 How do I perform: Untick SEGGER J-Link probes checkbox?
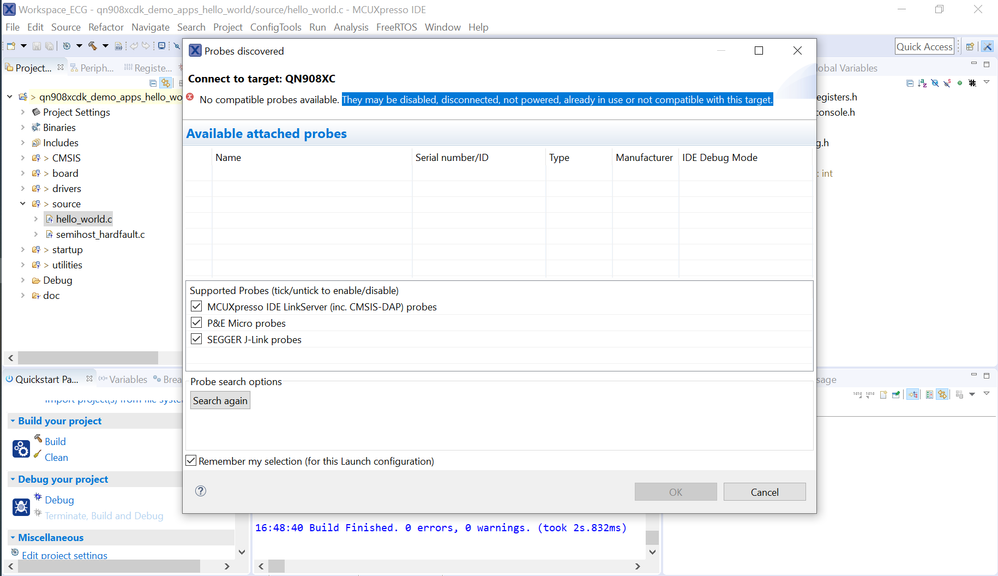click(x=196, y=339)
